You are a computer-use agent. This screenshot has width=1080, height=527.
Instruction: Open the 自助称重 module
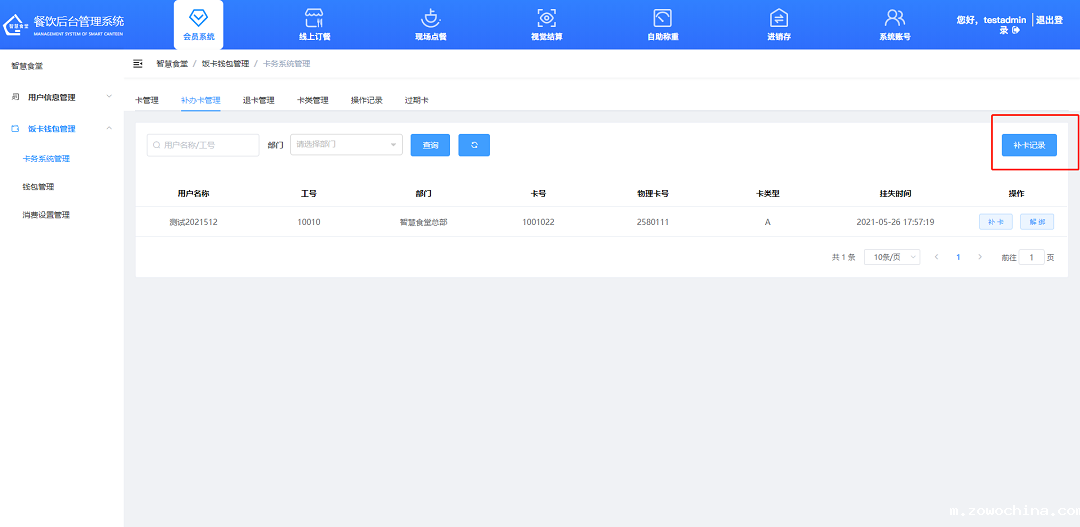(662, 24)
